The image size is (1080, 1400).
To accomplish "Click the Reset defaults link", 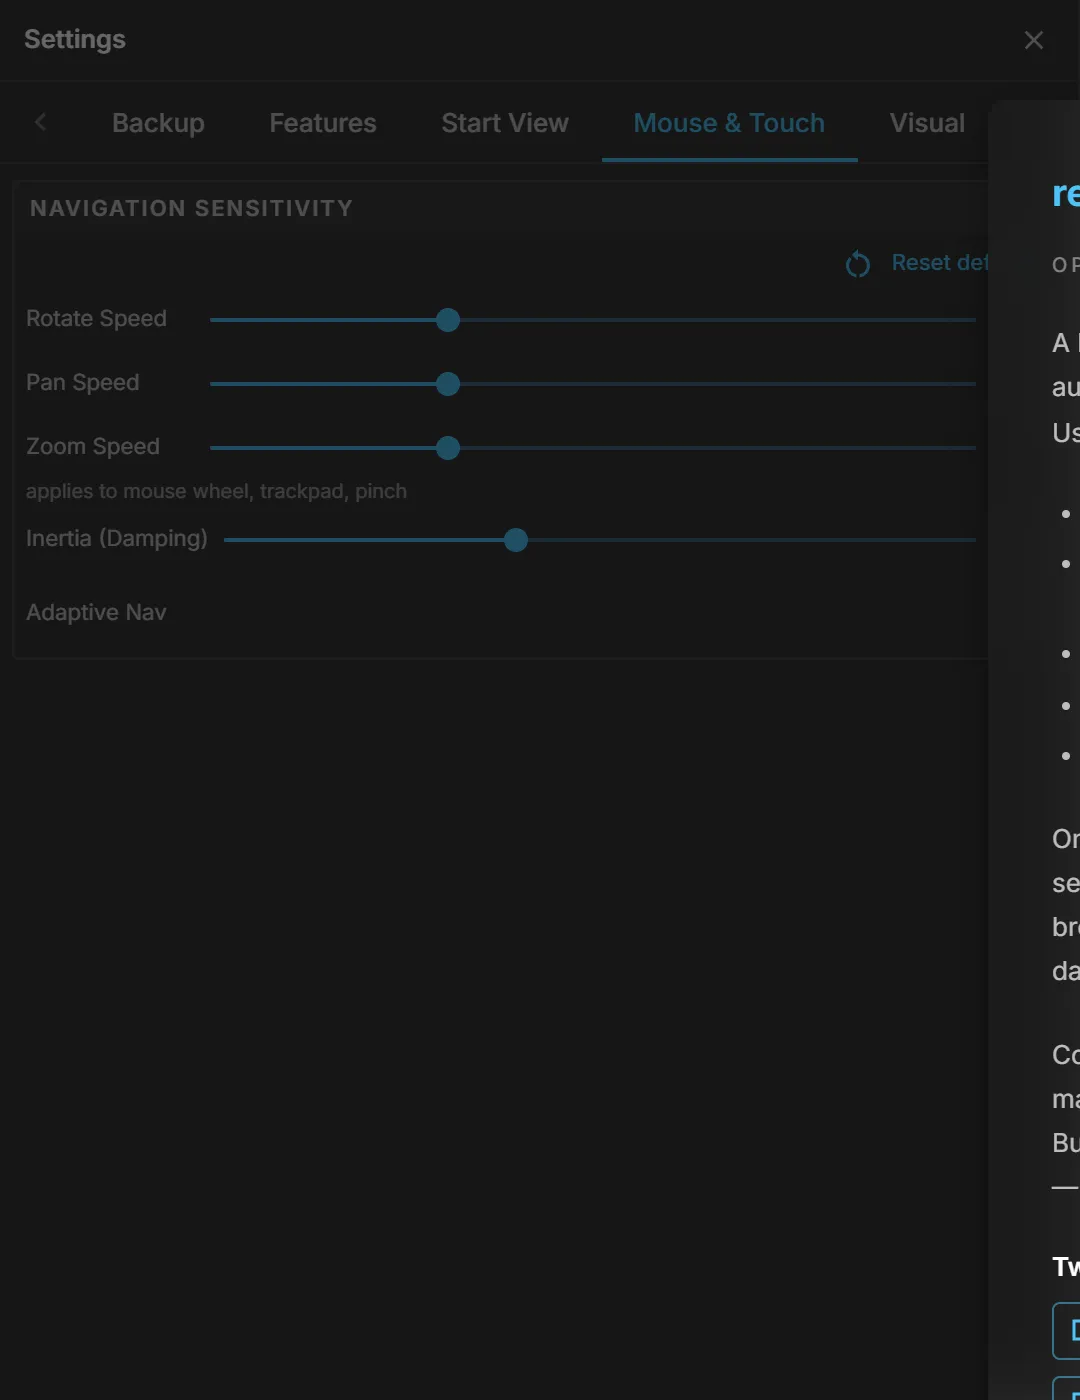I will coord(939,262).
